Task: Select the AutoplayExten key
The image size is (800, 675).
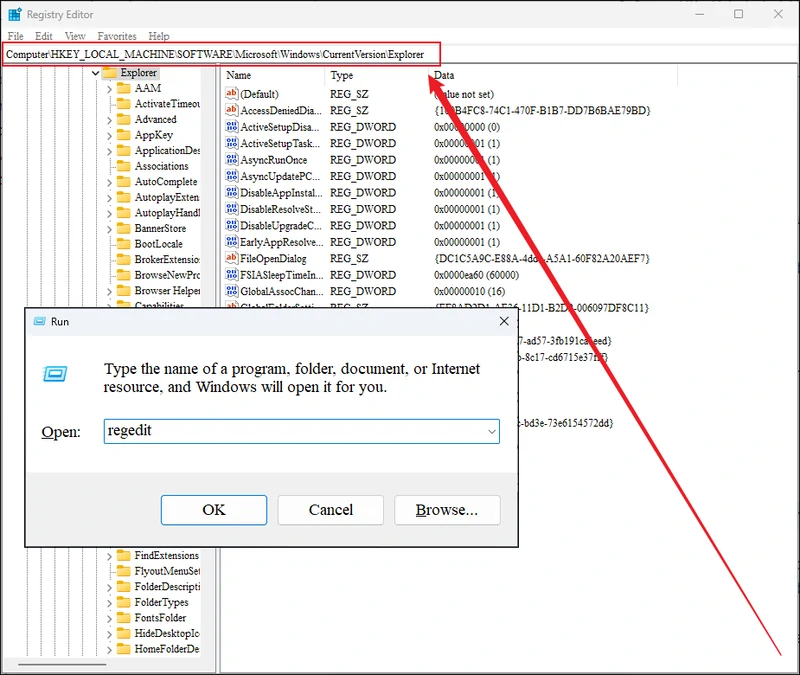Action: click(x=167, y=197)
